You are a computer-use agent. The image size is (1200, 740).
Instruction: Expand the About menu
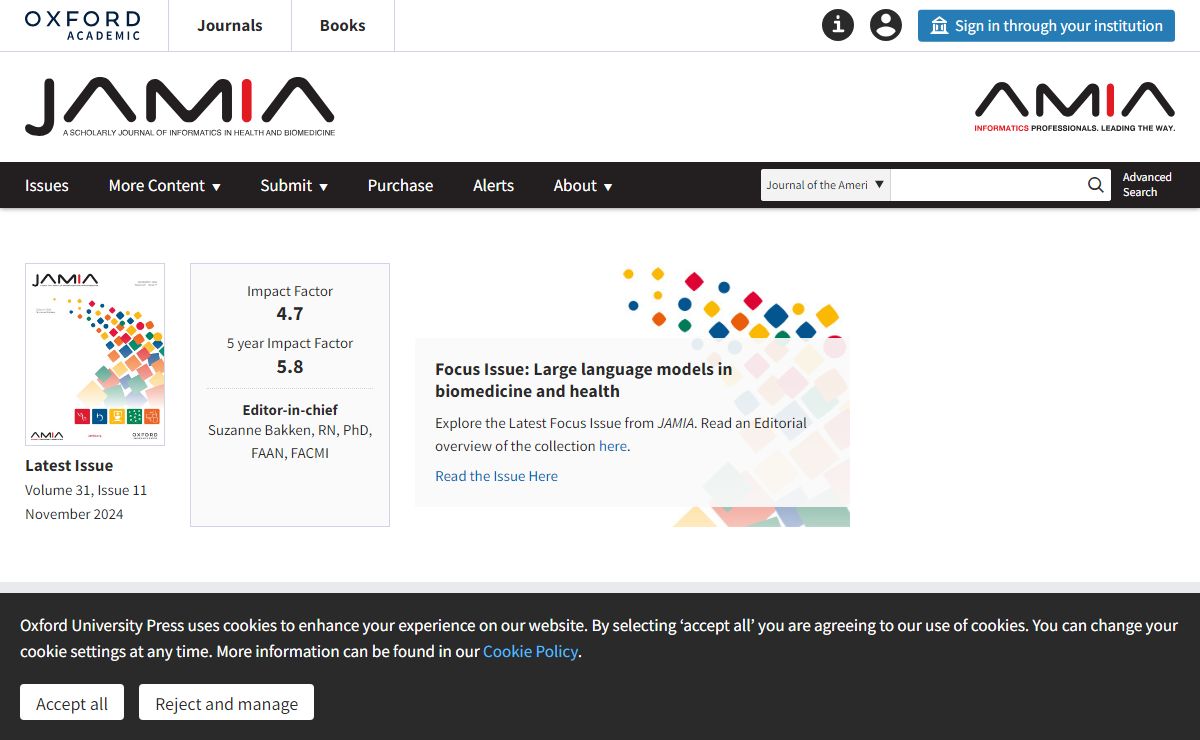point(583,185)
